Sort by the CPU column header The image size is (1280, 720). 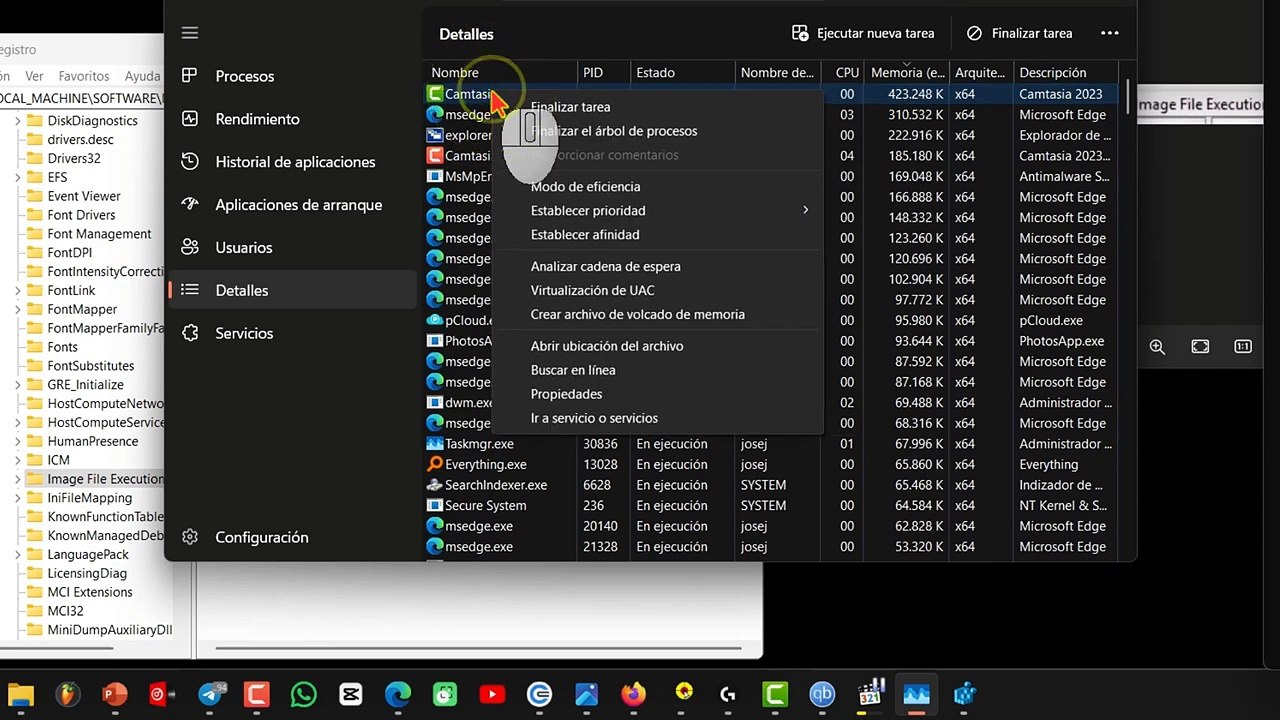[x=847, y=73]
